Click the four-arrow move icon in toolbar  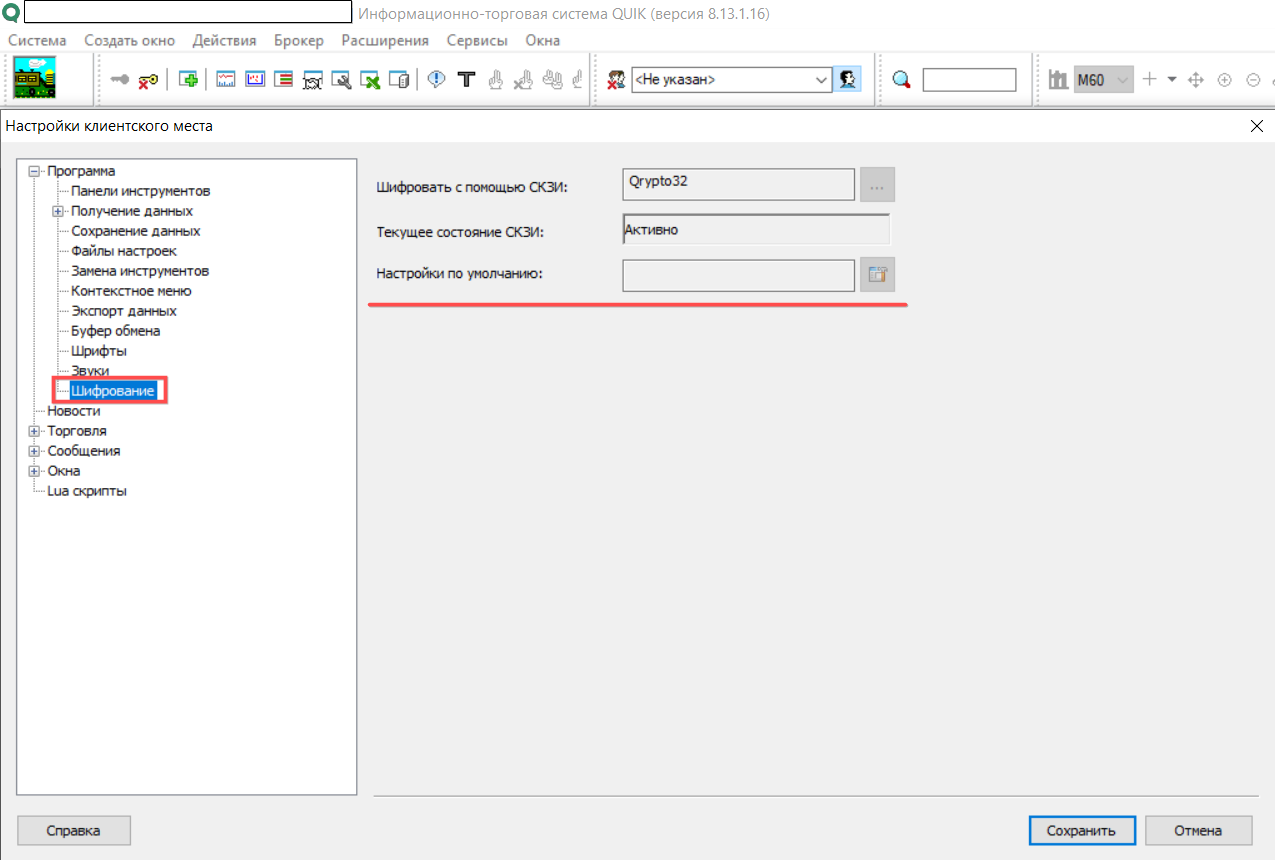click(1195, 80)
